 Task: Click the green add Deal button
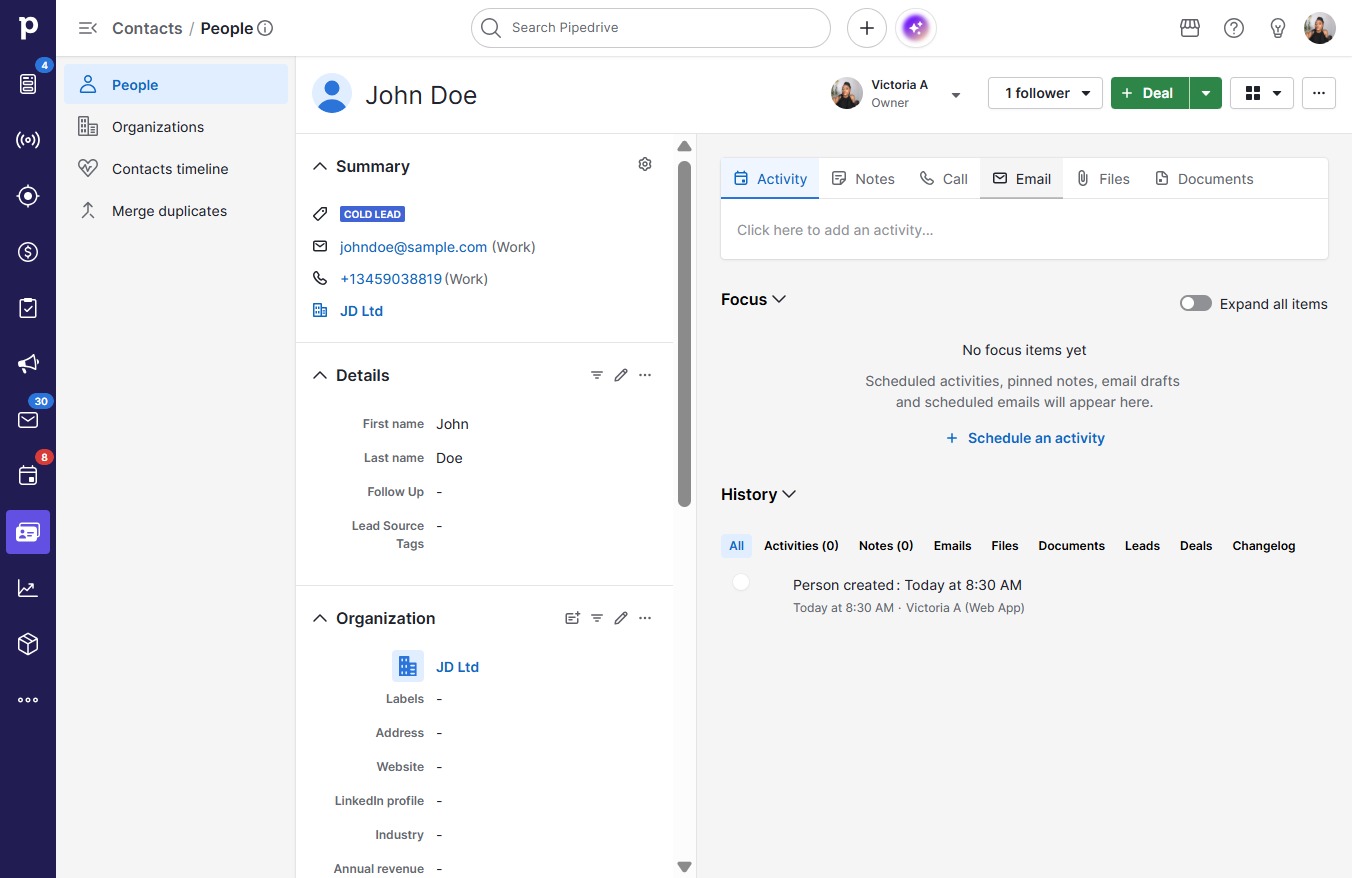1149,93
